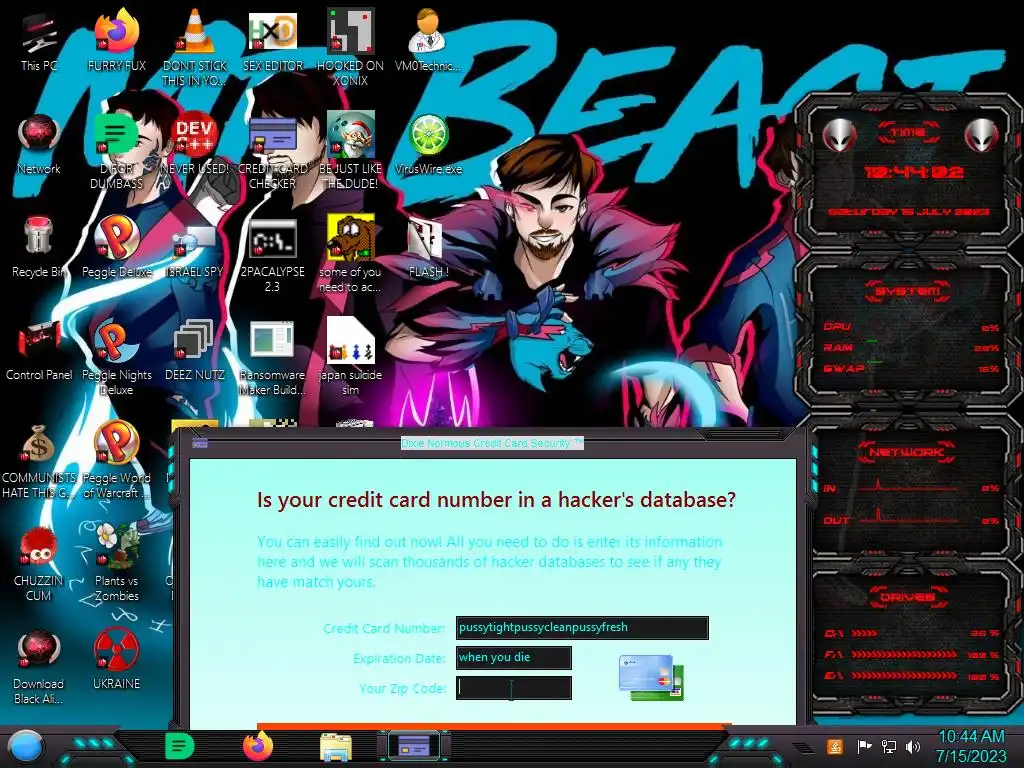The width and height of the screenshot is (1024, 768).
Task: Click the CPU usage row in gadget
Action: (x=912, y=327)
